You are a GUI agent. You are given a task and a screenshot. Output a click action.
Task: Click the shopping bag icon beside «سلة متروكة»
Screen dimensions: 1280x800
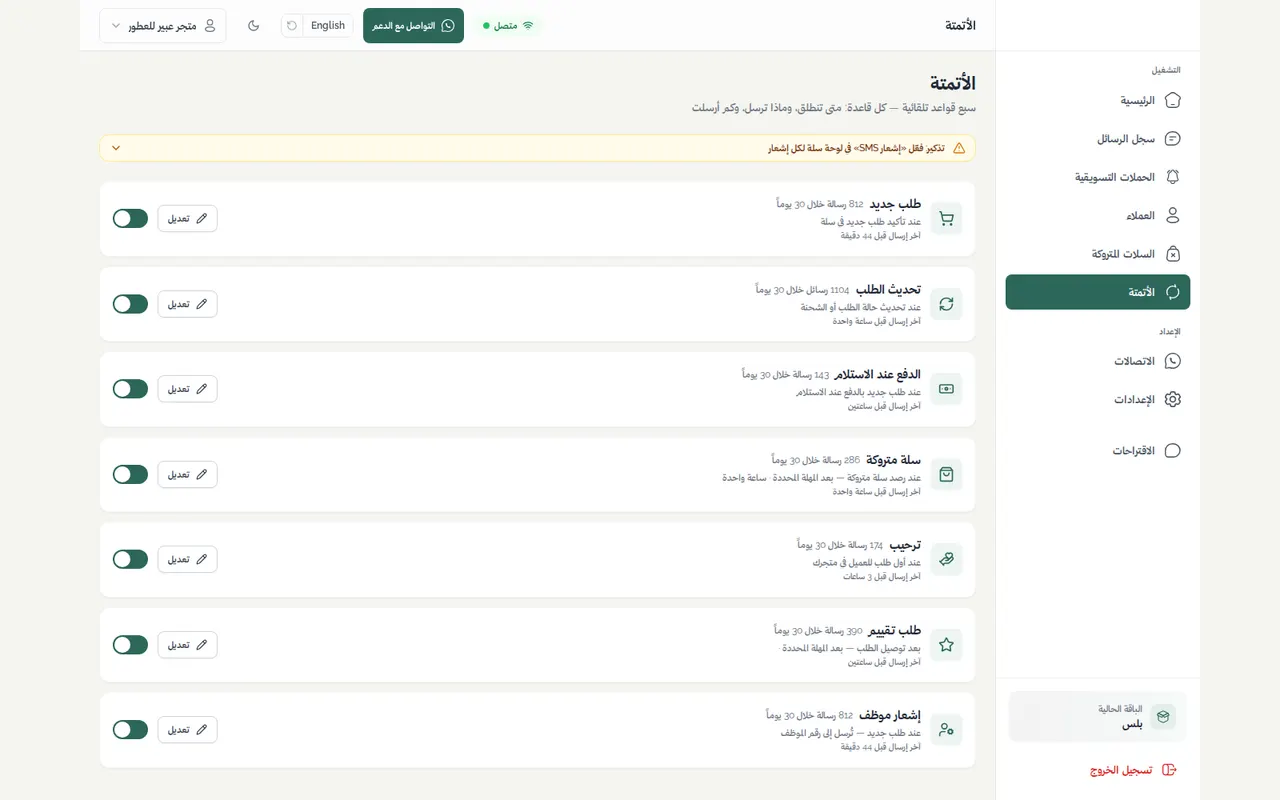coord(946,474)
